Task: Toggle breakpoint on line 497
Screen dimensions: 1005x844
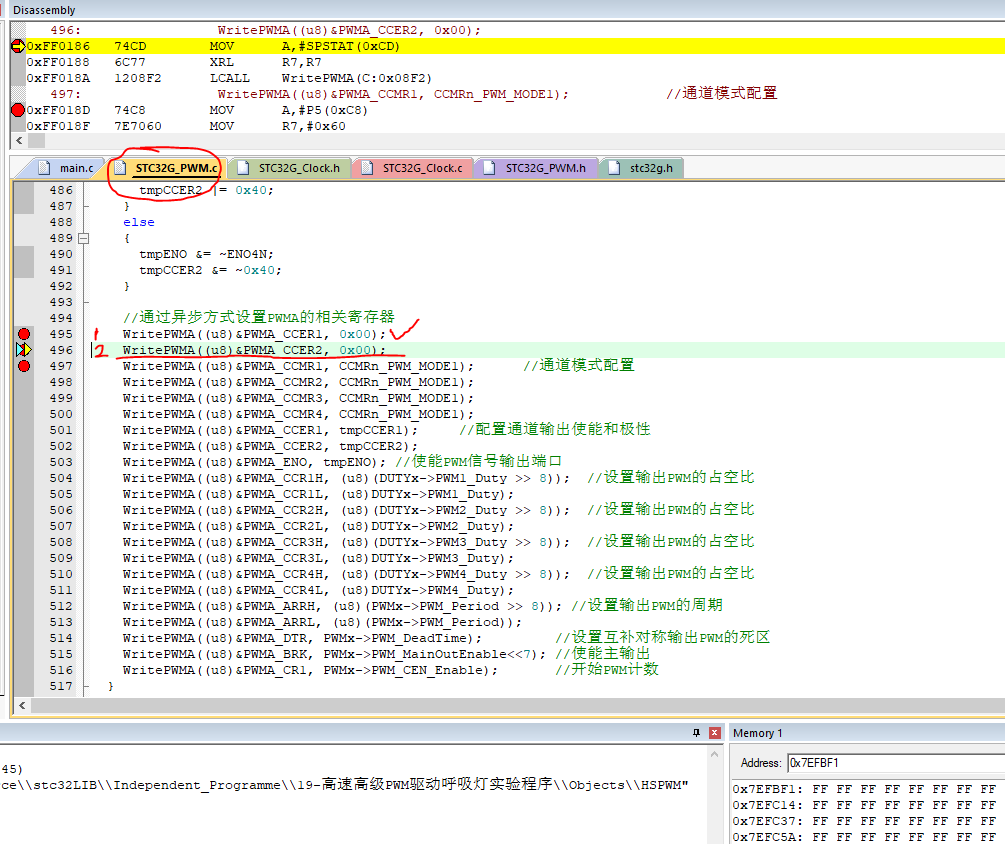Action: 24,366
